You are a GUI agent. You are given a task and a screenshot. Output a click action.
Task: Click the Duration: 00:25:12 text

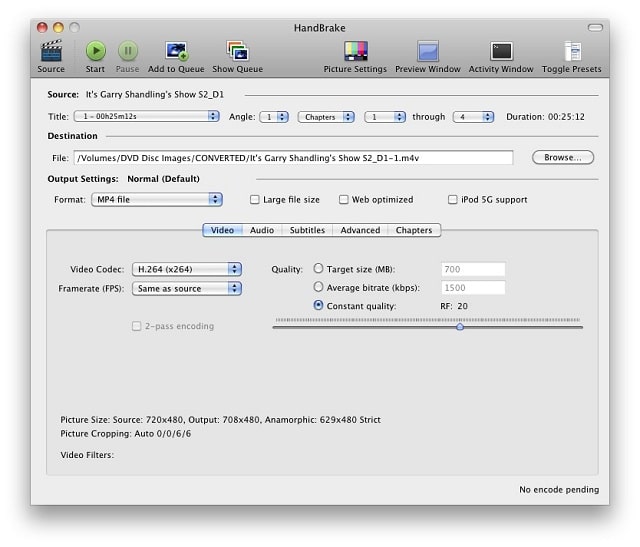coord(545,117)
